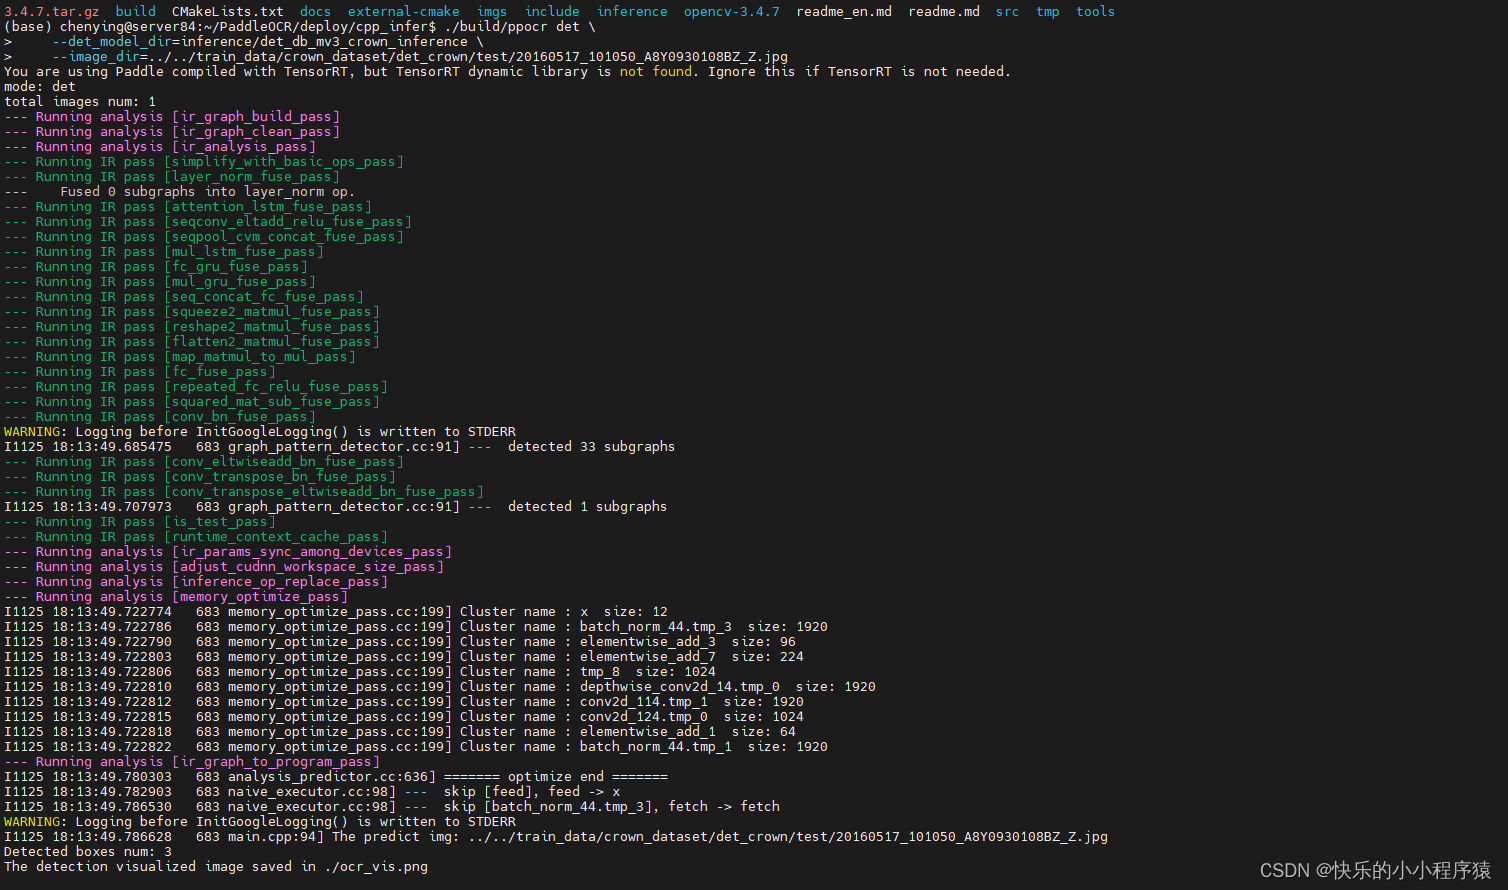Click the map_matmul_to_mul_pass line
The width and height of the screenshot is (1508, 890).
pyautogui.click(x=180, y=357)
